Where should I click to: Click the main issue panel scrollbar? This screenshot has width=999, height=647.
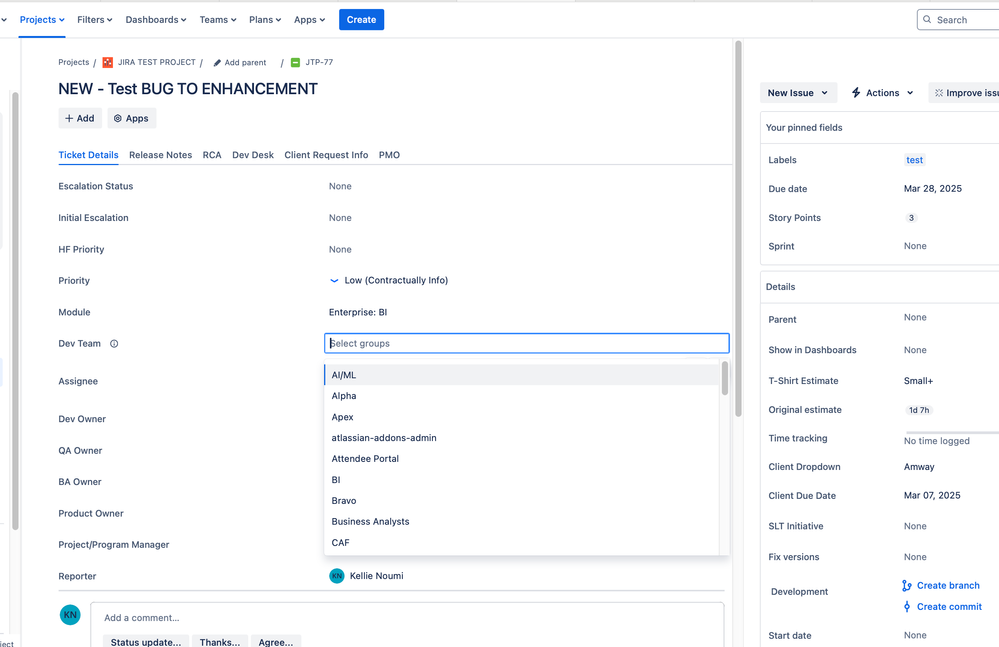pos(738,229)
